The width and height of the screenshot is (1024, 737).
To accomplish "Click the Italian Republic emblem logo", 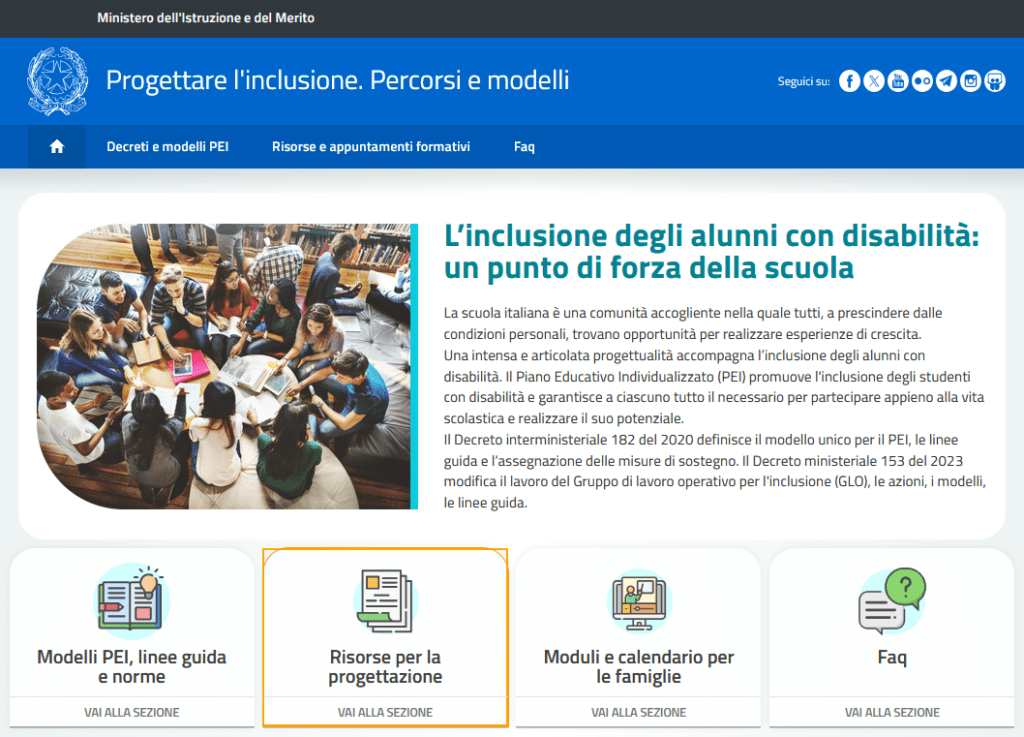I will coord(57,81).
